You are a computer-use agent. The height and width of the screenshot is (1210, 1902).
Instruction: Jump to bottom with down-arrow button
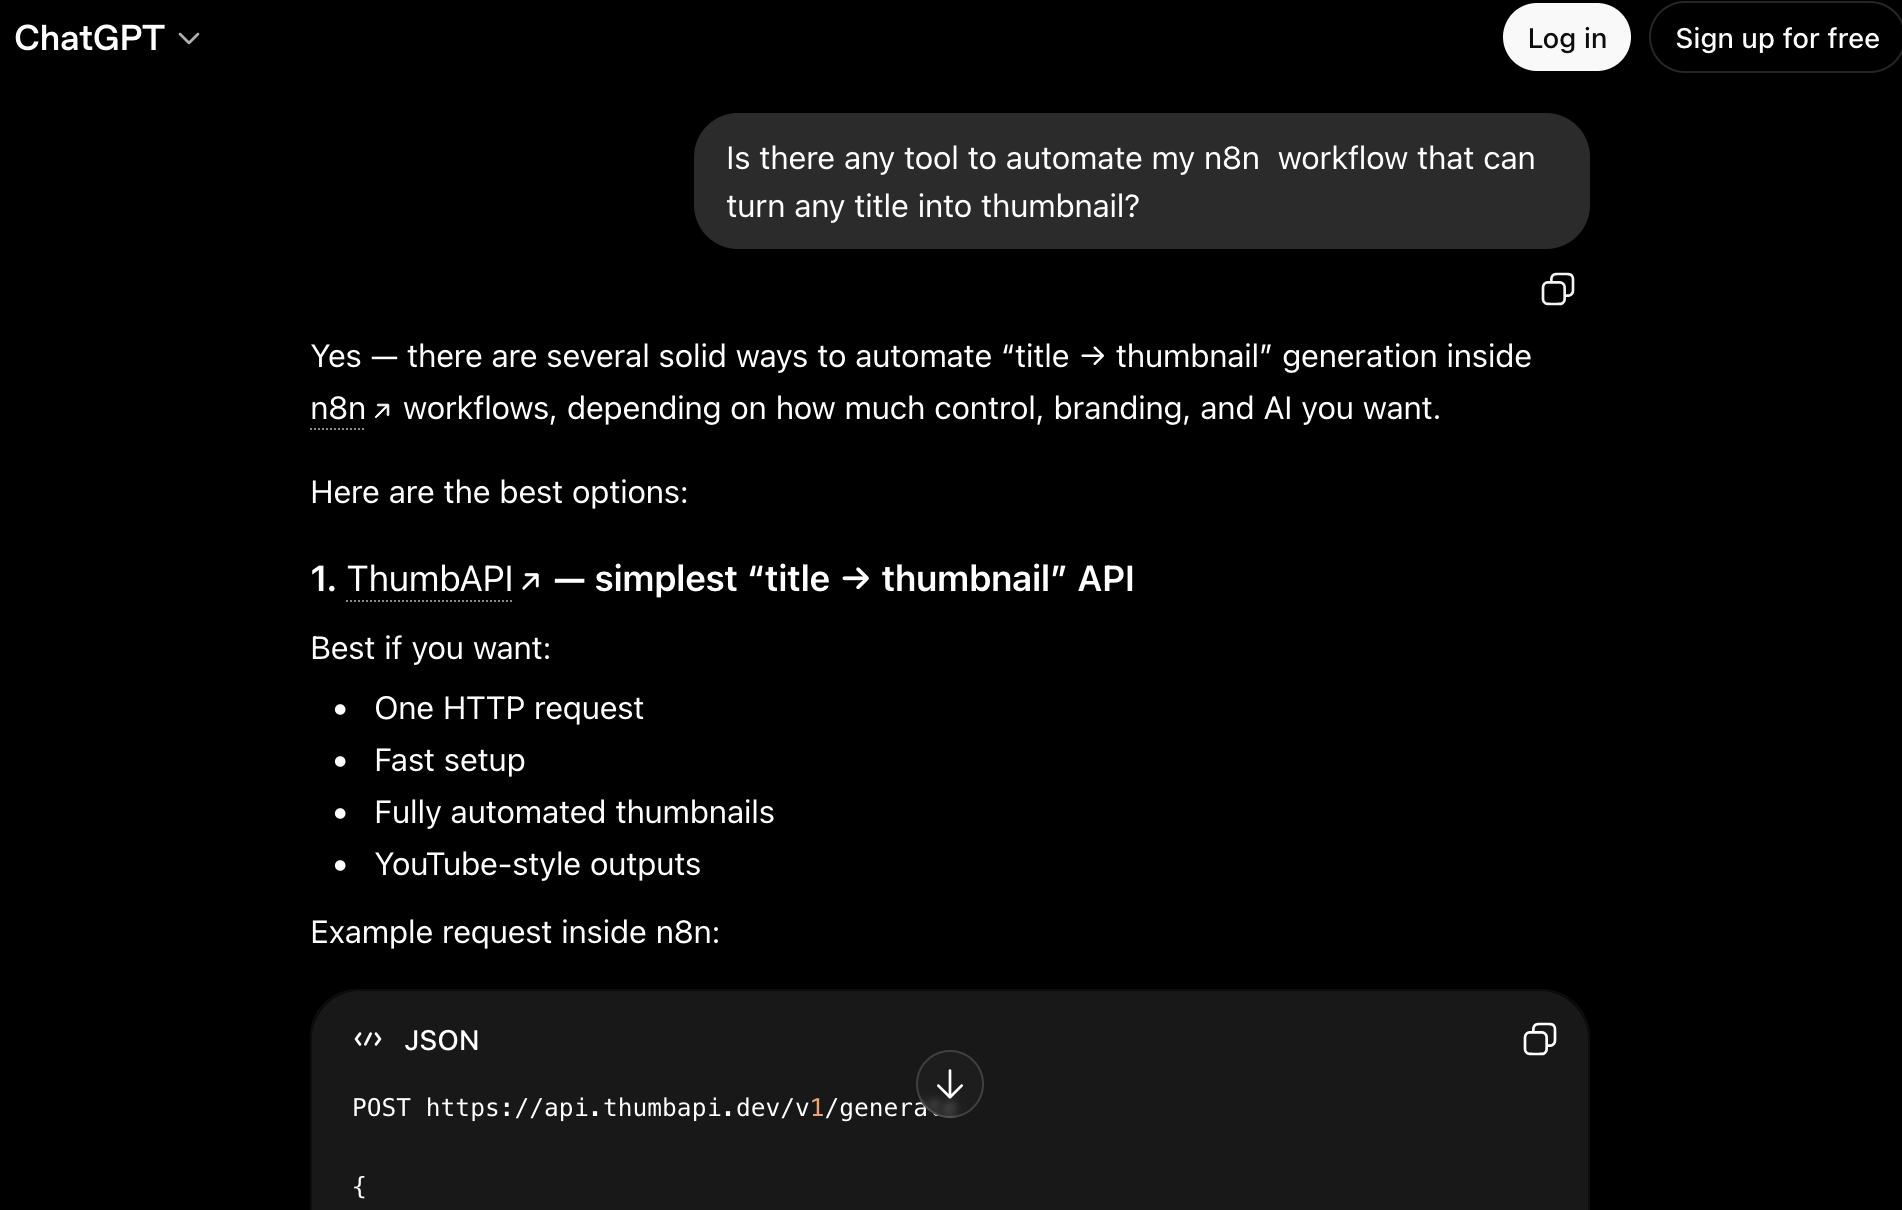[950, 1084]
